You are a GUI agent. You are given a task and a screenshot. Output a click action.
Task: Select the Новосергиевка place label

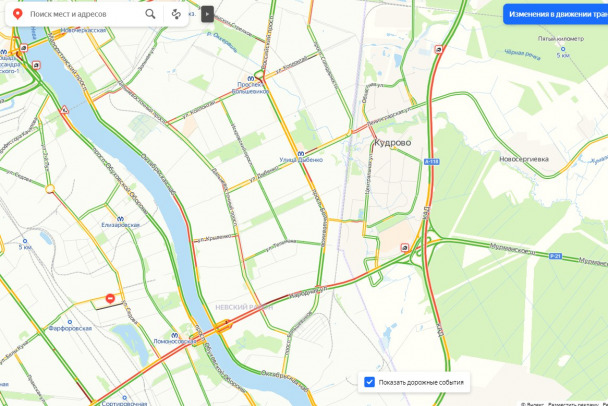pyautogui.click(x=523, y=159)
